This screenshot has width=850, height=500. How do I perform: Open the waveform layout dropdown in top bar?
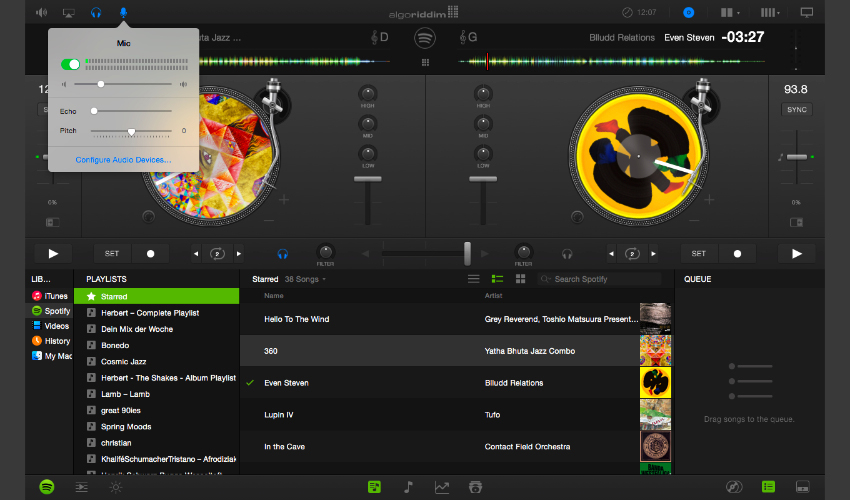click(770, 12)
